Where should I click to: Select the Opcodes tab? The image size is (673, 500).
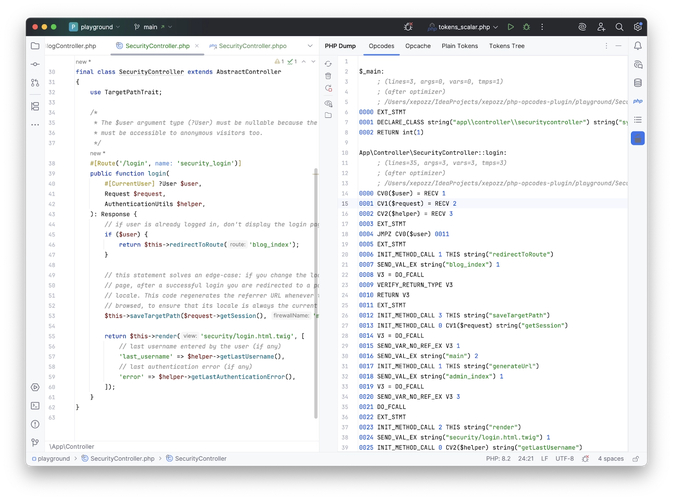[381, 46]
